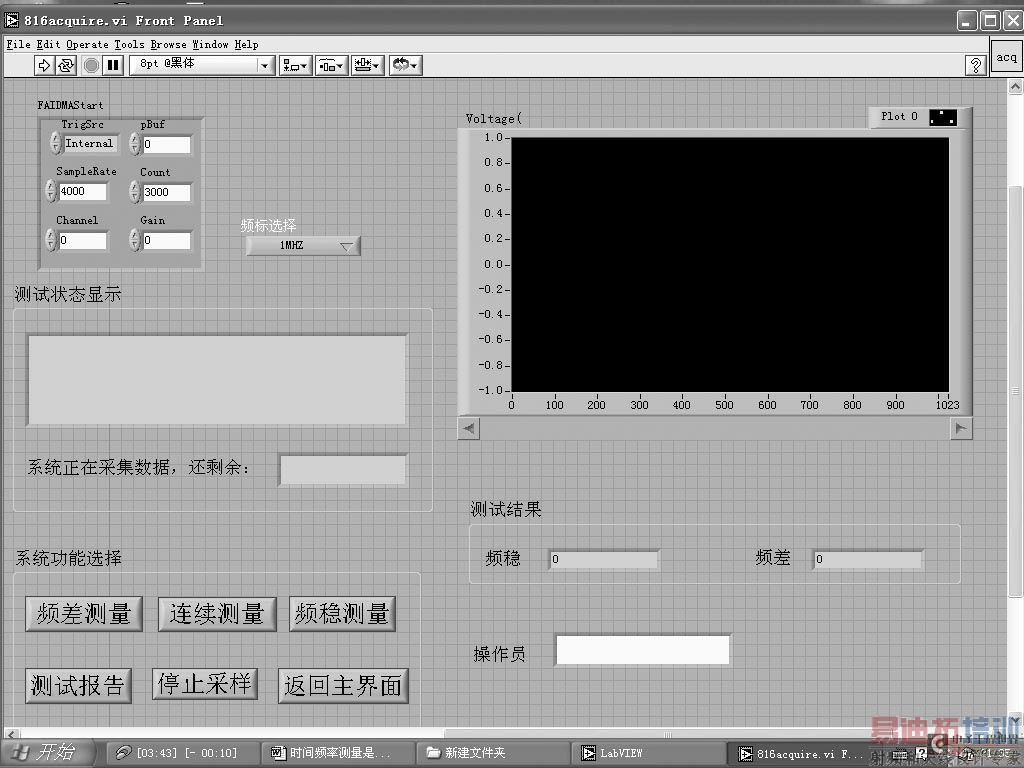Click the black Voltage waveform graph area

click(729, 264)
